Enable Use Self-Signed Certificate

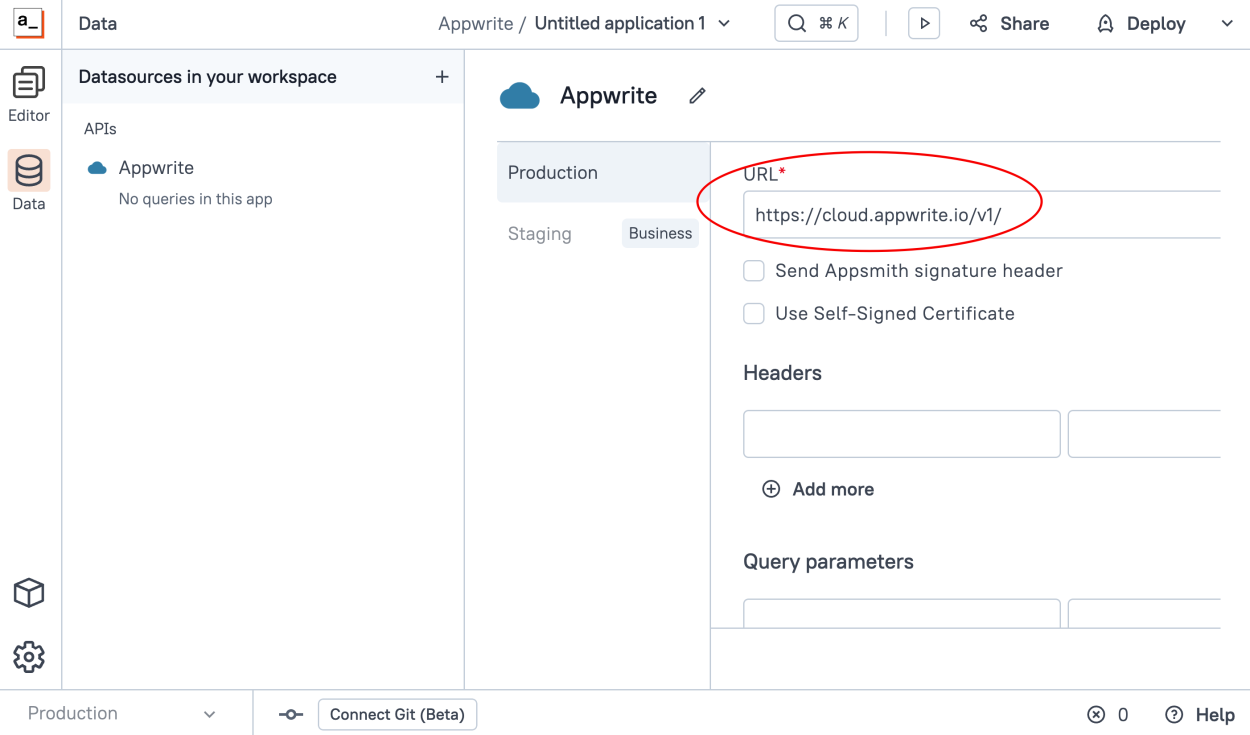(753, 313)
